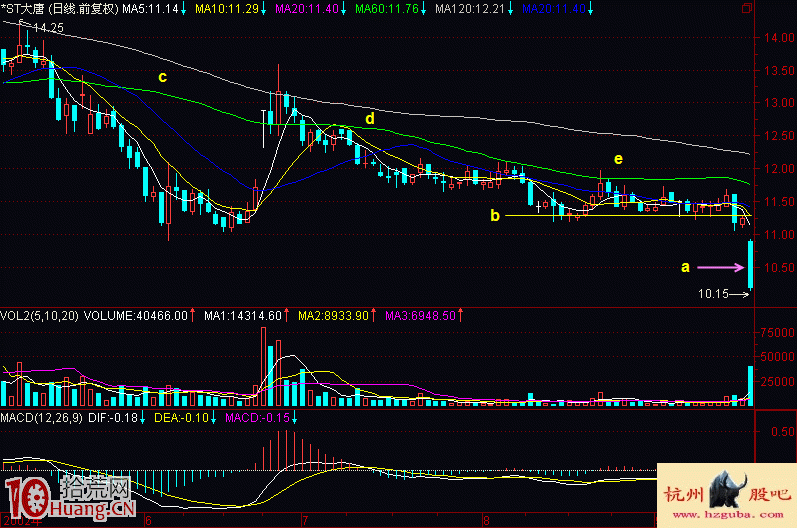Select the last cyan volume bar
This screenshot has width=797, height=528.
pos(750,386)
